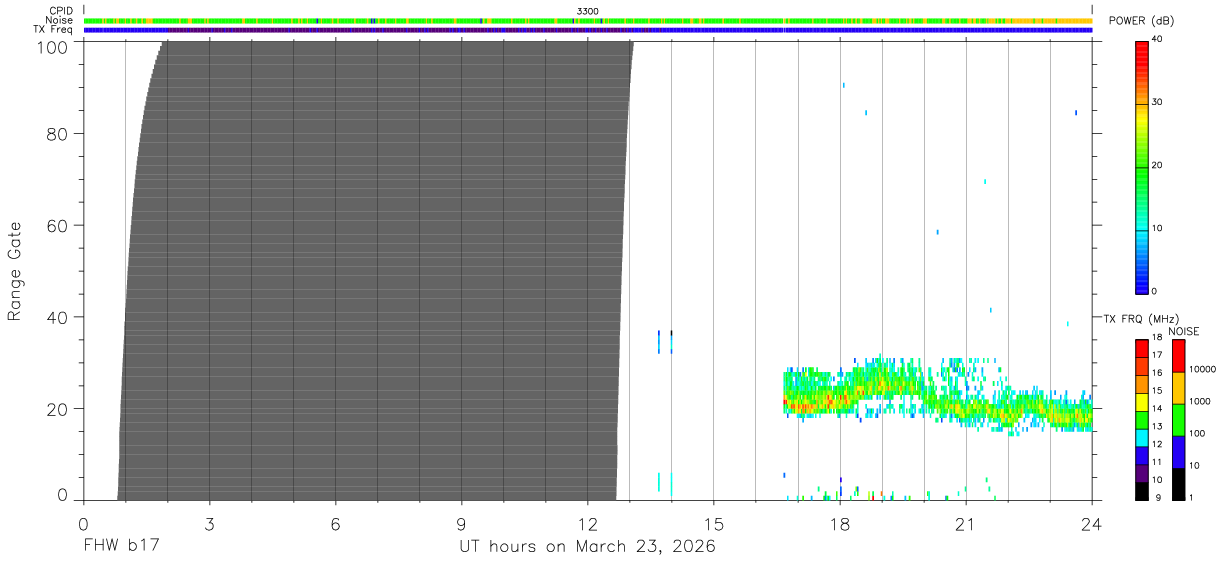Pick the red top segment of NOISE color bar
1228x567 pixels.
(x=1178, y=356)
